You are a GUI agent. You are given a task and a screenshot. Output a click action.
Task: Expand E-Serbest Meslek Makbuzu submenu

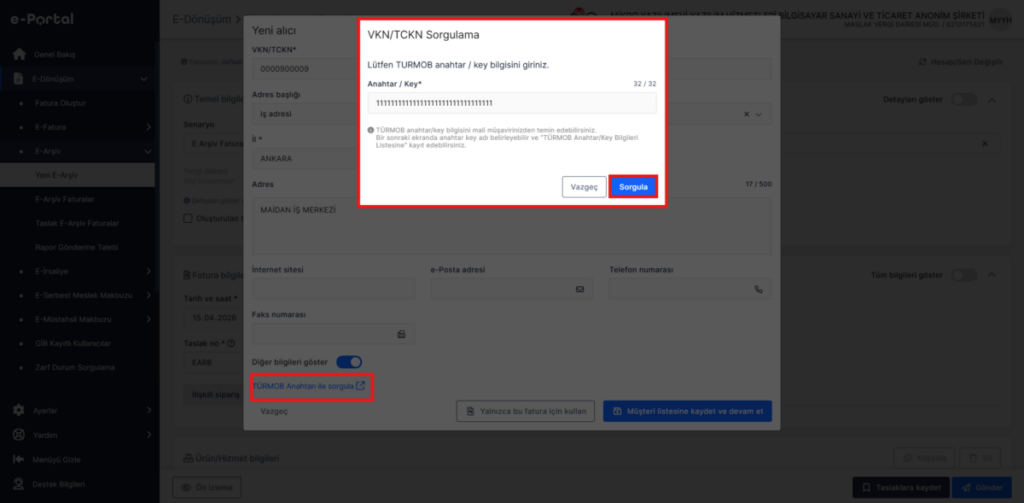click(148, 295)
